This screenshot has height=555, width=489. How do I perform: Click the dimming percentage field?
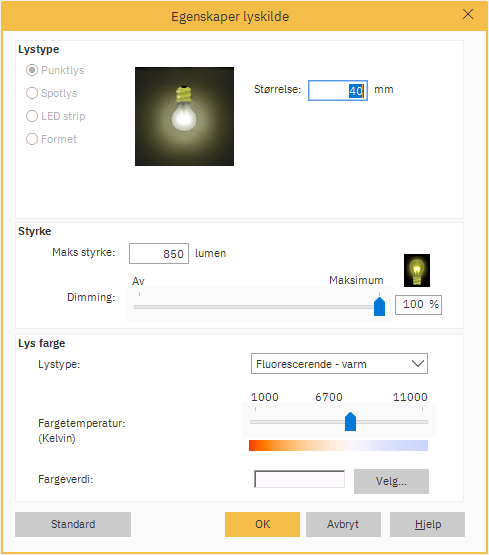[418, 305]
